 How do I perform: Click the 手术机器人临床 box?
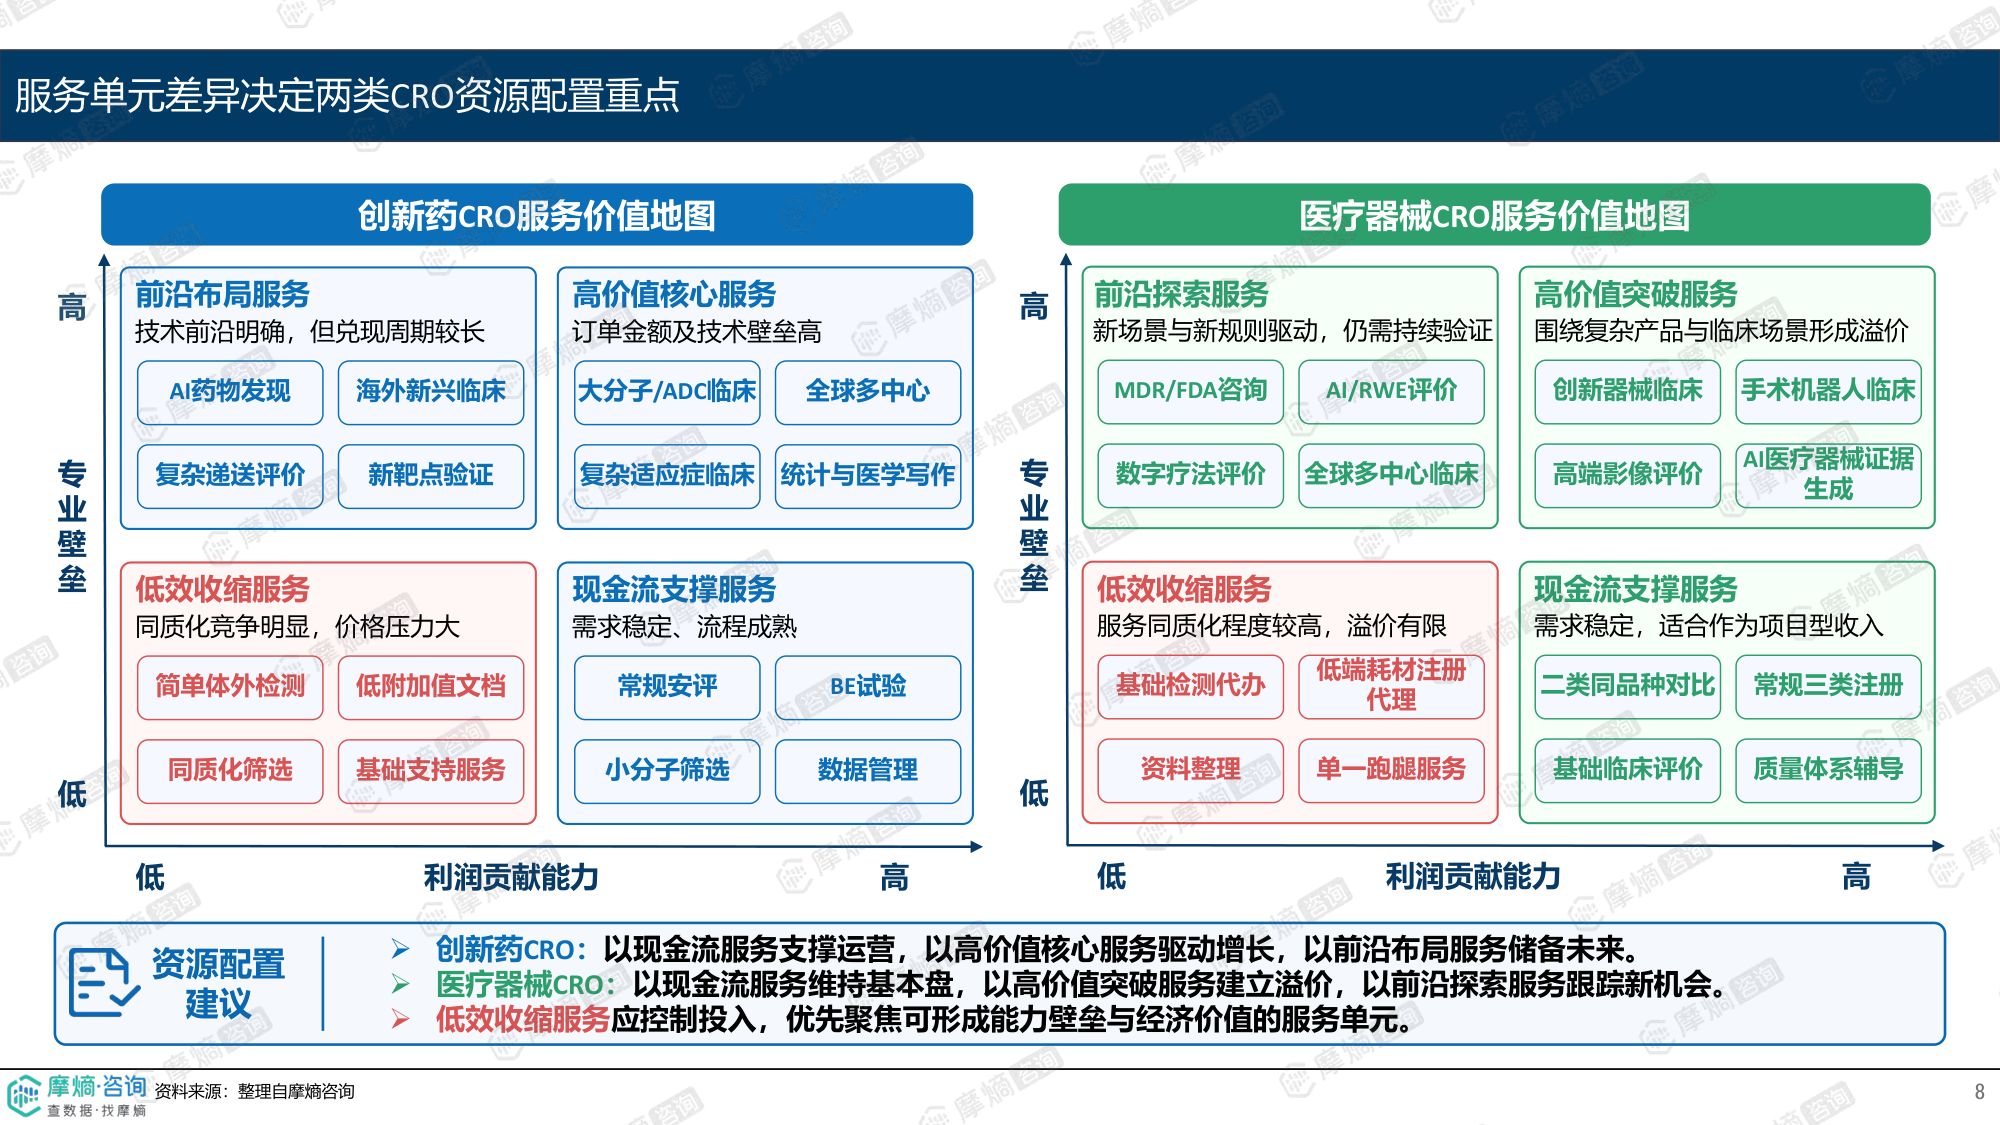click(1829, 390)
